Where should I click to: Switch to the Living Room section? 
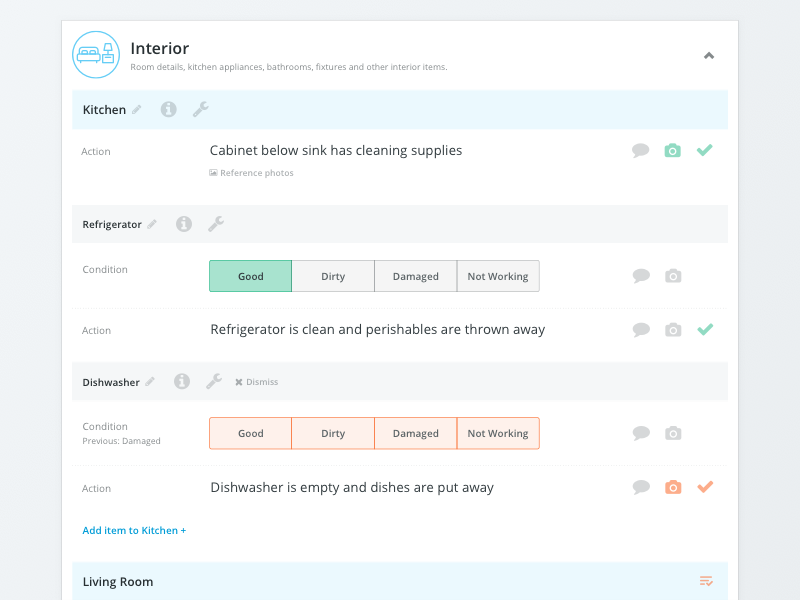click(118, 581)
